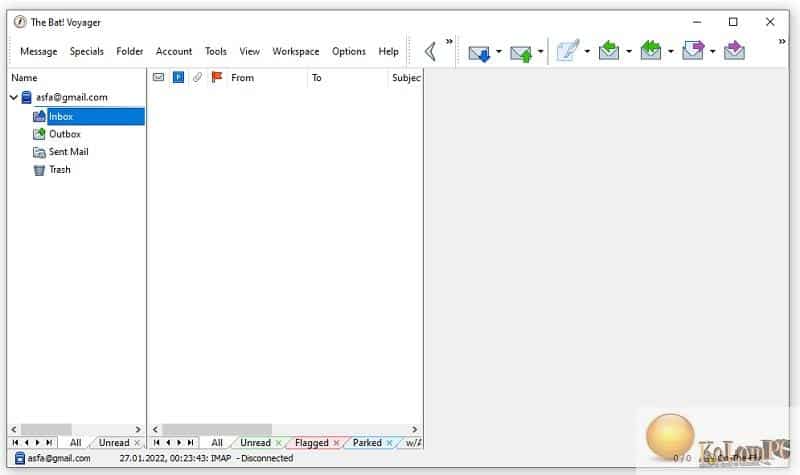
Task: Click the Sent Mail folder icon
Action: [x=39, y=152]
